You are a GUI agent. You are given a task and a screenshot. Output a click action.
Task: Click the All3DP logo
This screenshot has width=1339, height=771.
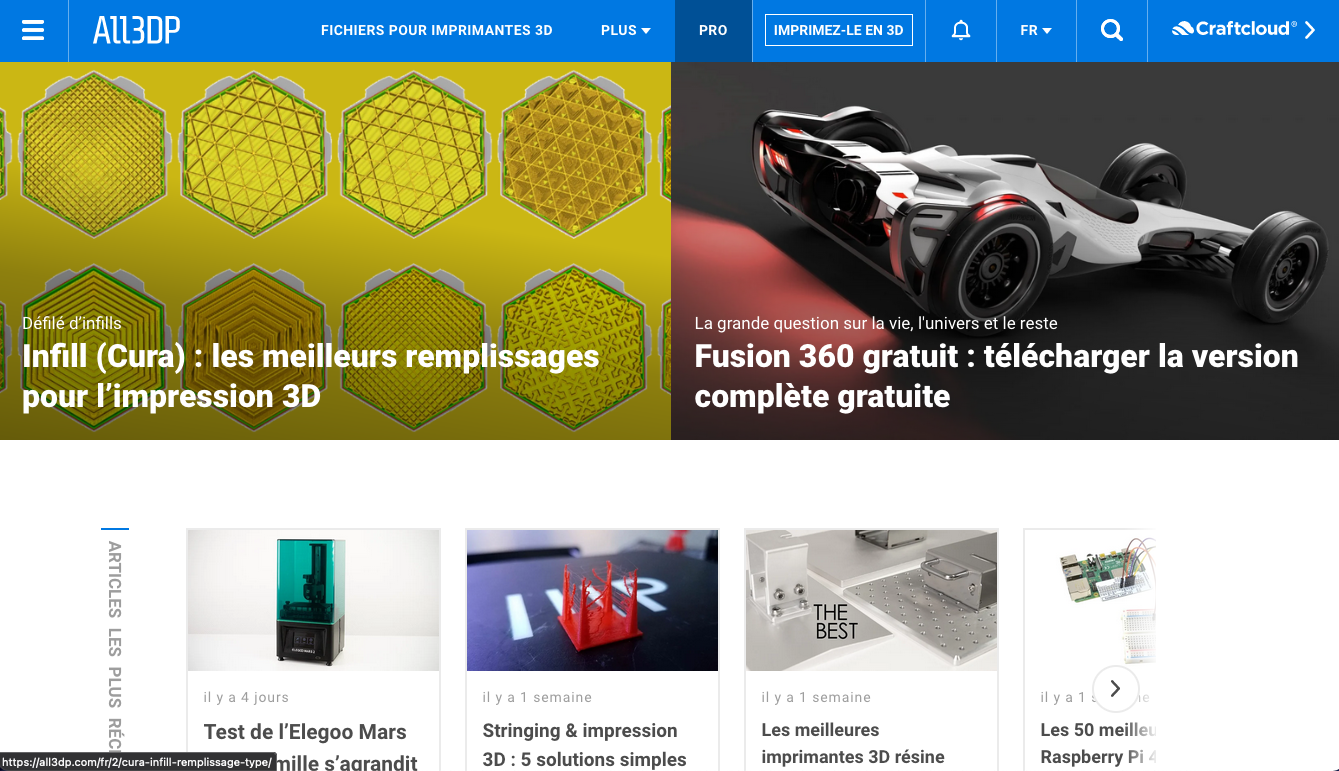point(136,31)
